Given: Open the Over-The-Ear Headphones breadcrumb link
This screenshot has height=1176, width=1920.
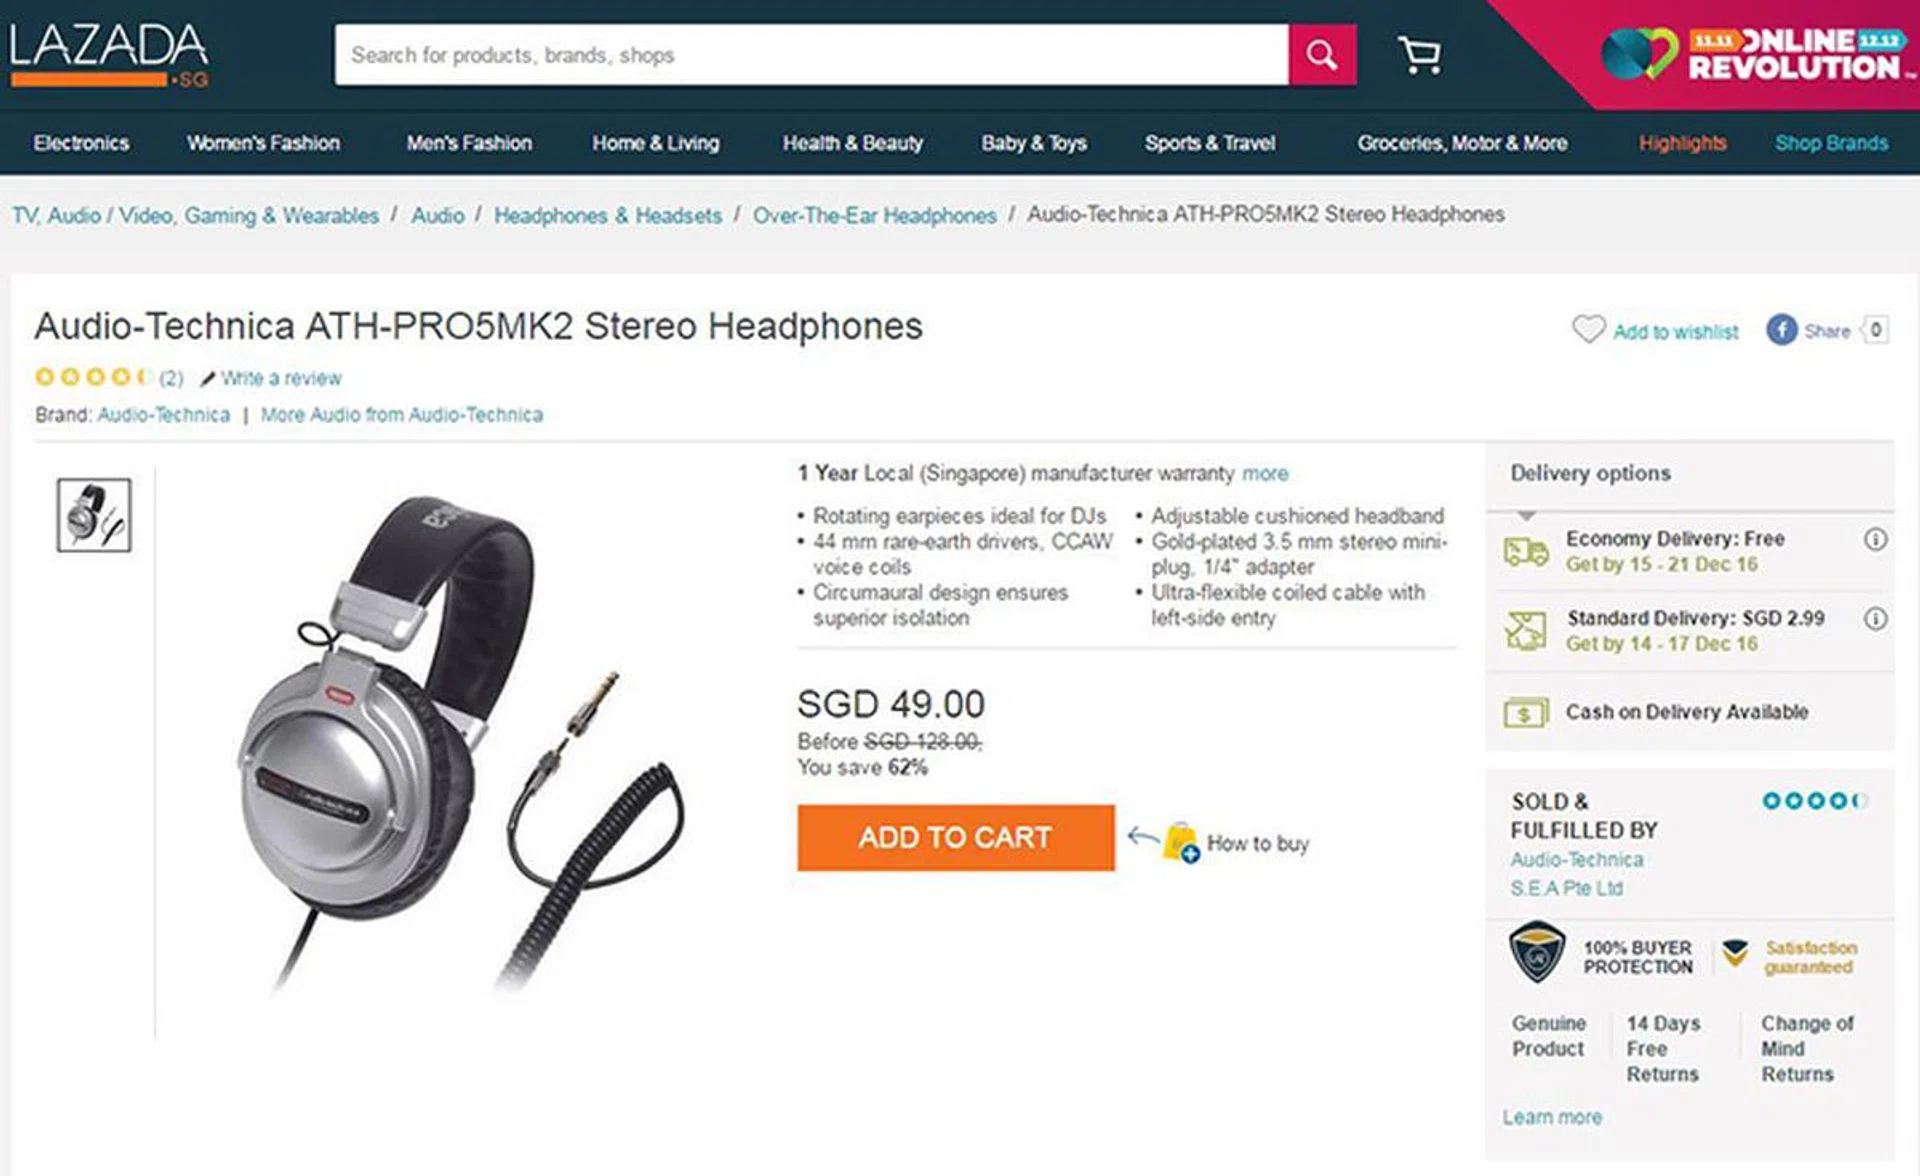Looking at the screenshot, I should (874, 215).
